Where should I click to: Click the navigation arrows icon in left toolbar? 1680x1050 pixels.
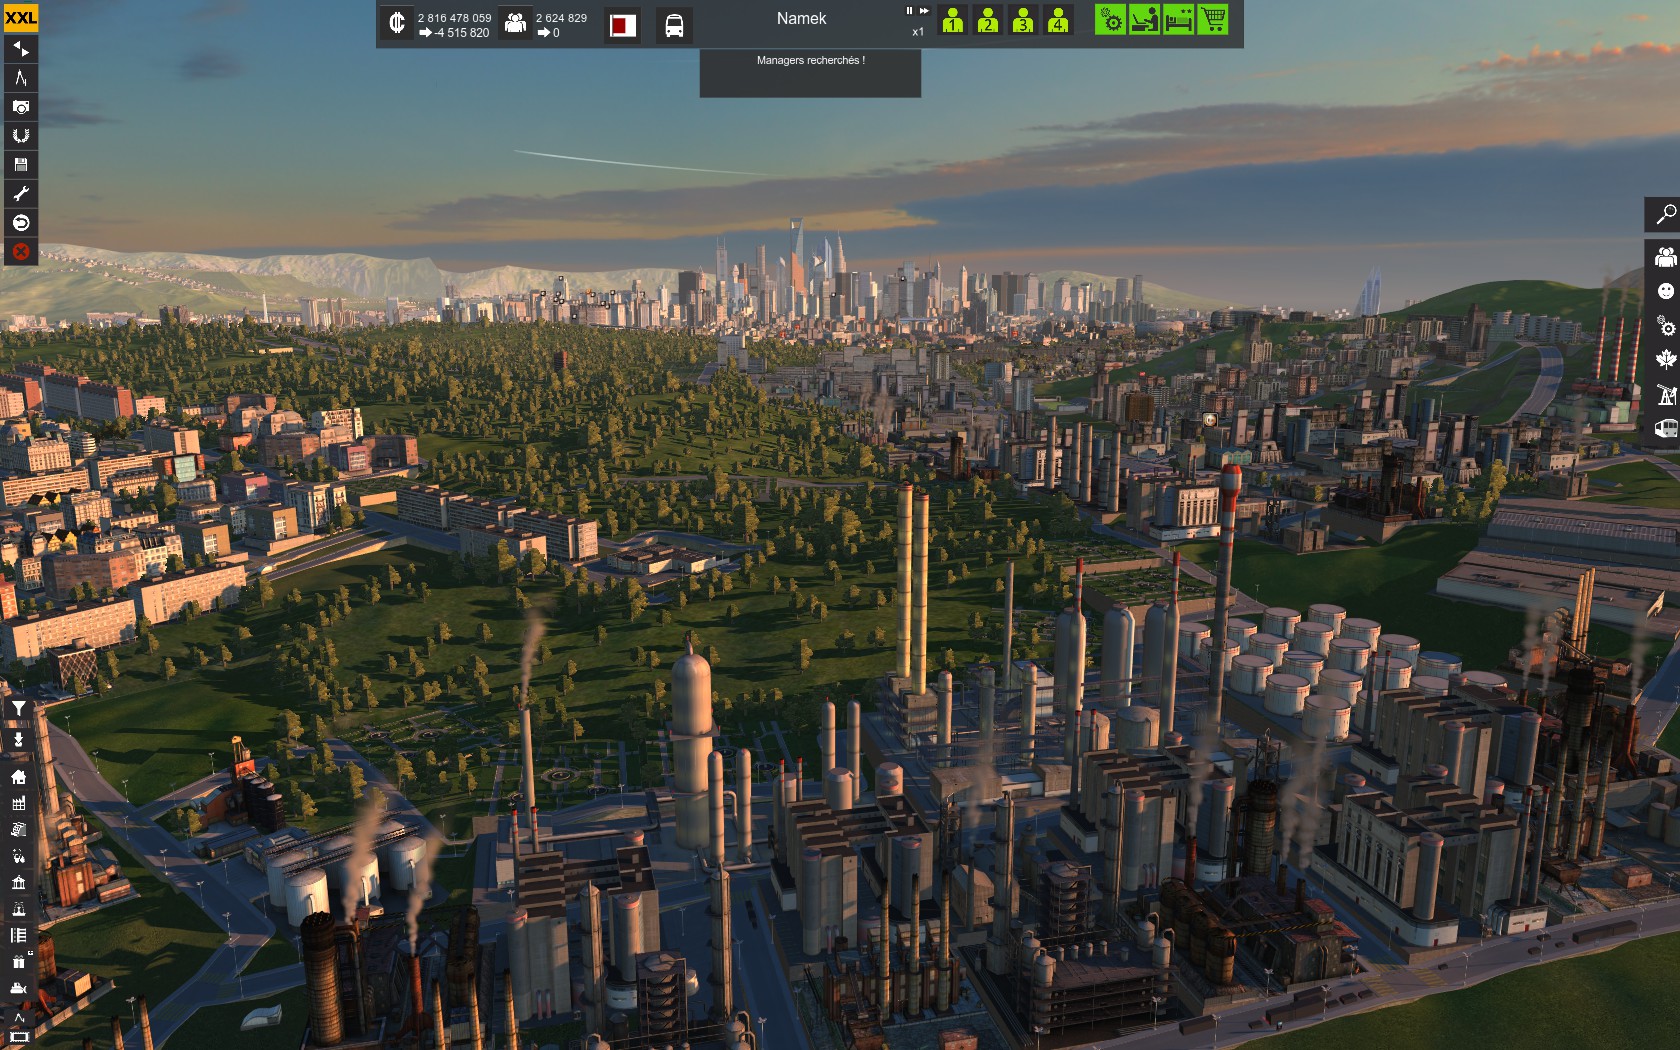20,49
